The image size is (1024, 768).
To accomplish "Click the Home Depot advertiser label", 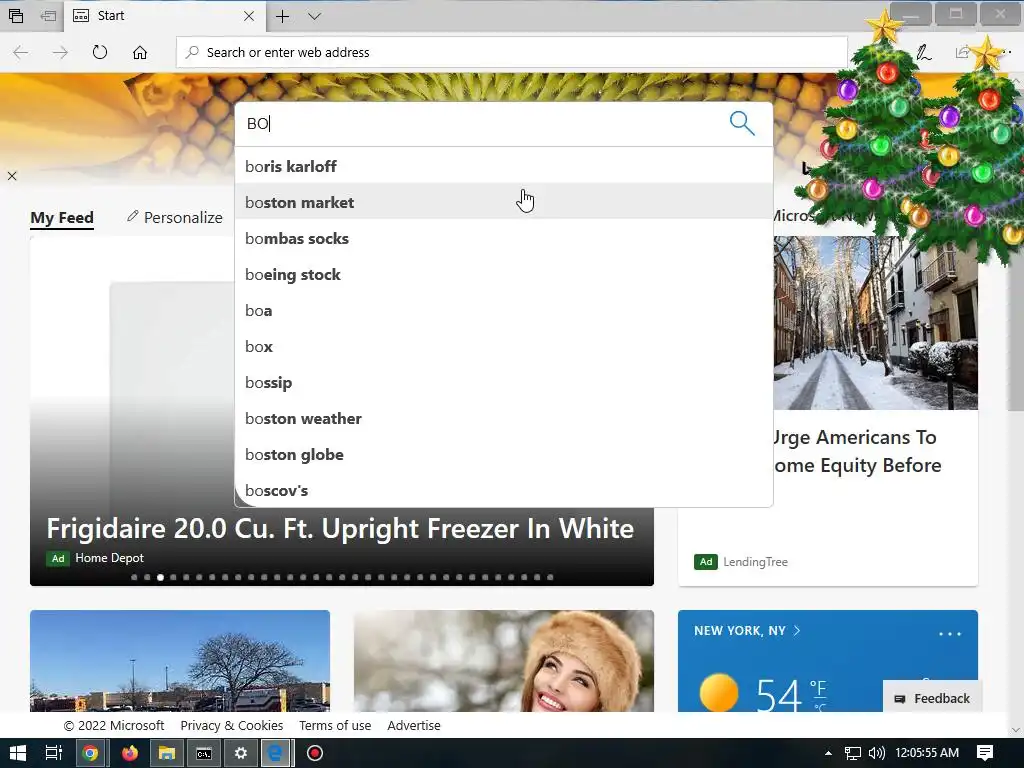I will coord(109,558).
